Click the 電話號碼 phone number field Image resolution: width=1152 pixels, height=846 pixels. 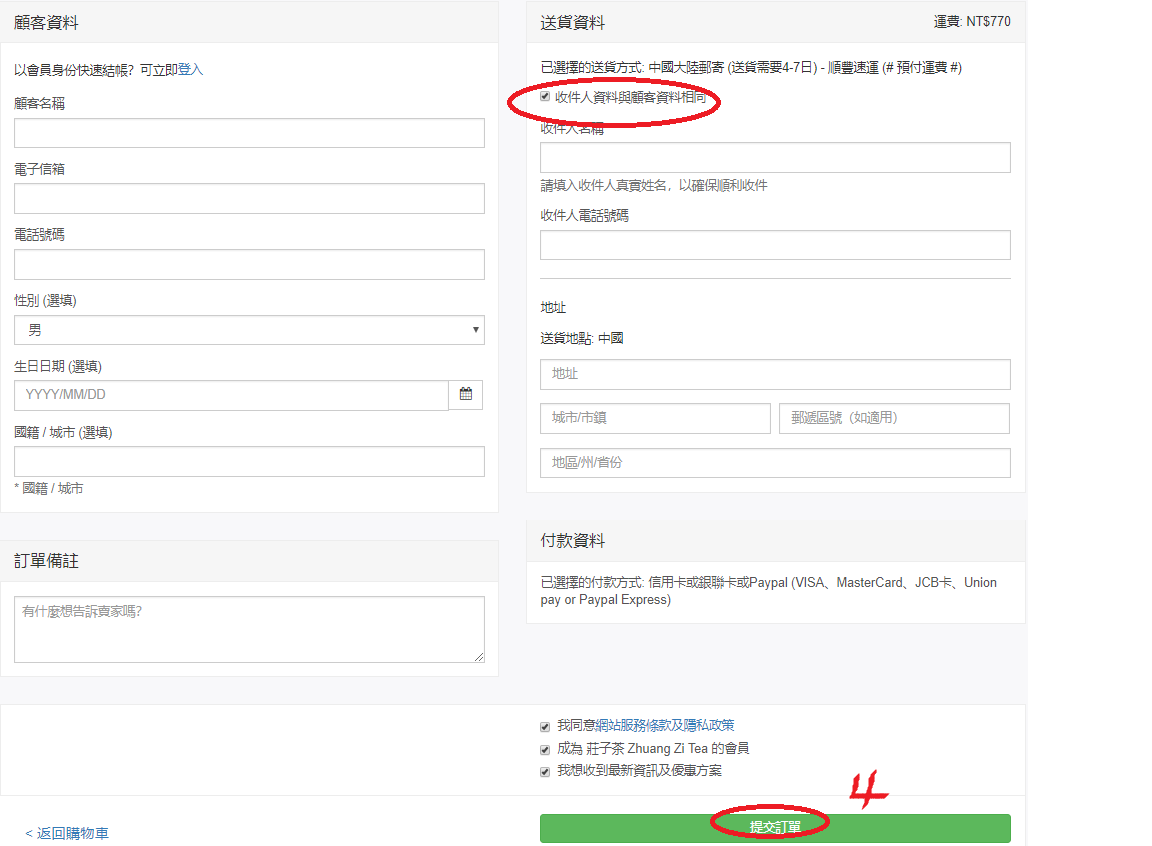[249, 264]
